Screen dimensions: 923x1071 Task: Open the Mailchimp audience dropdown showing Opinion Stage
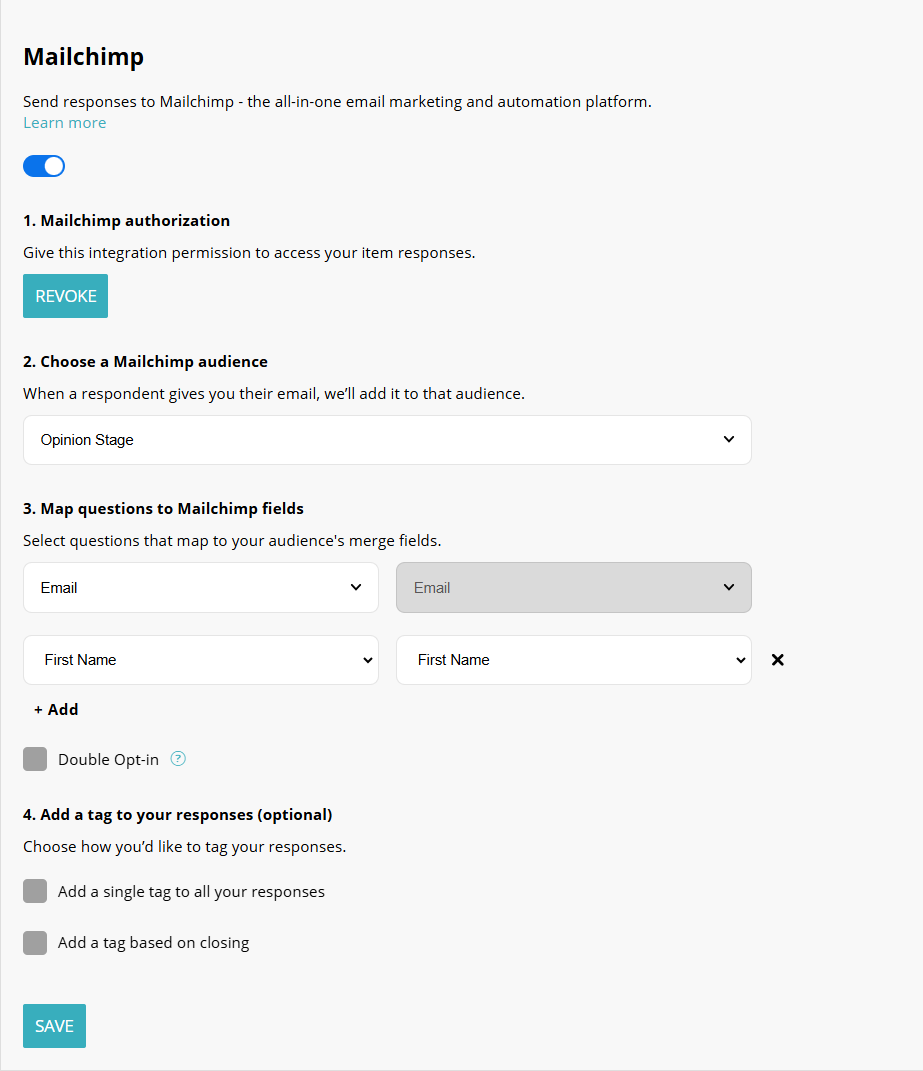coord(387,440)
